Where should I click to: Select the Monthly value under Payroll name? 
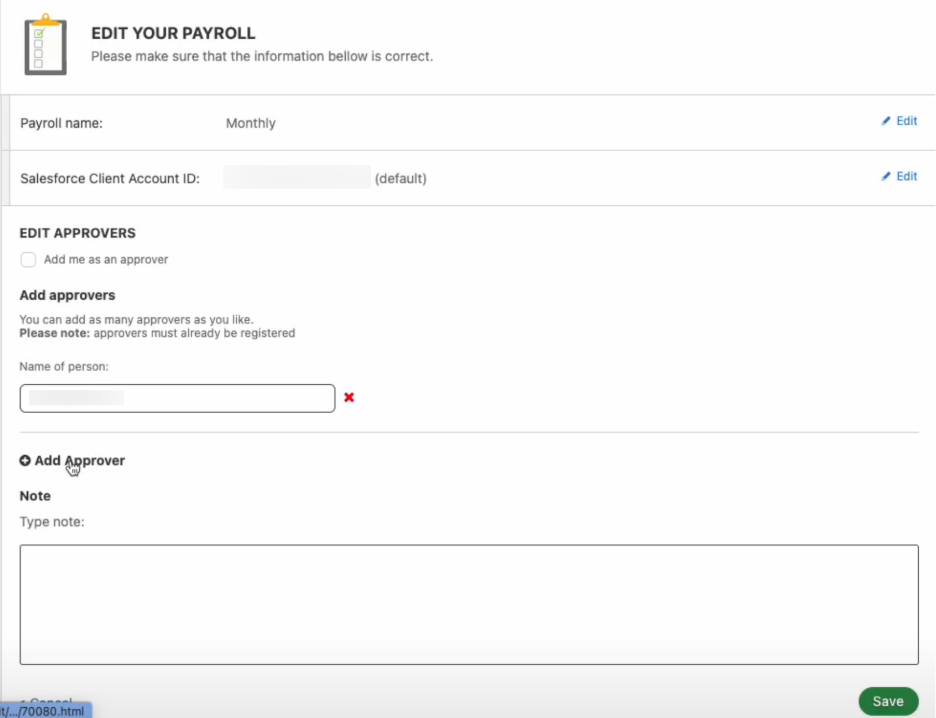[250, 122]
